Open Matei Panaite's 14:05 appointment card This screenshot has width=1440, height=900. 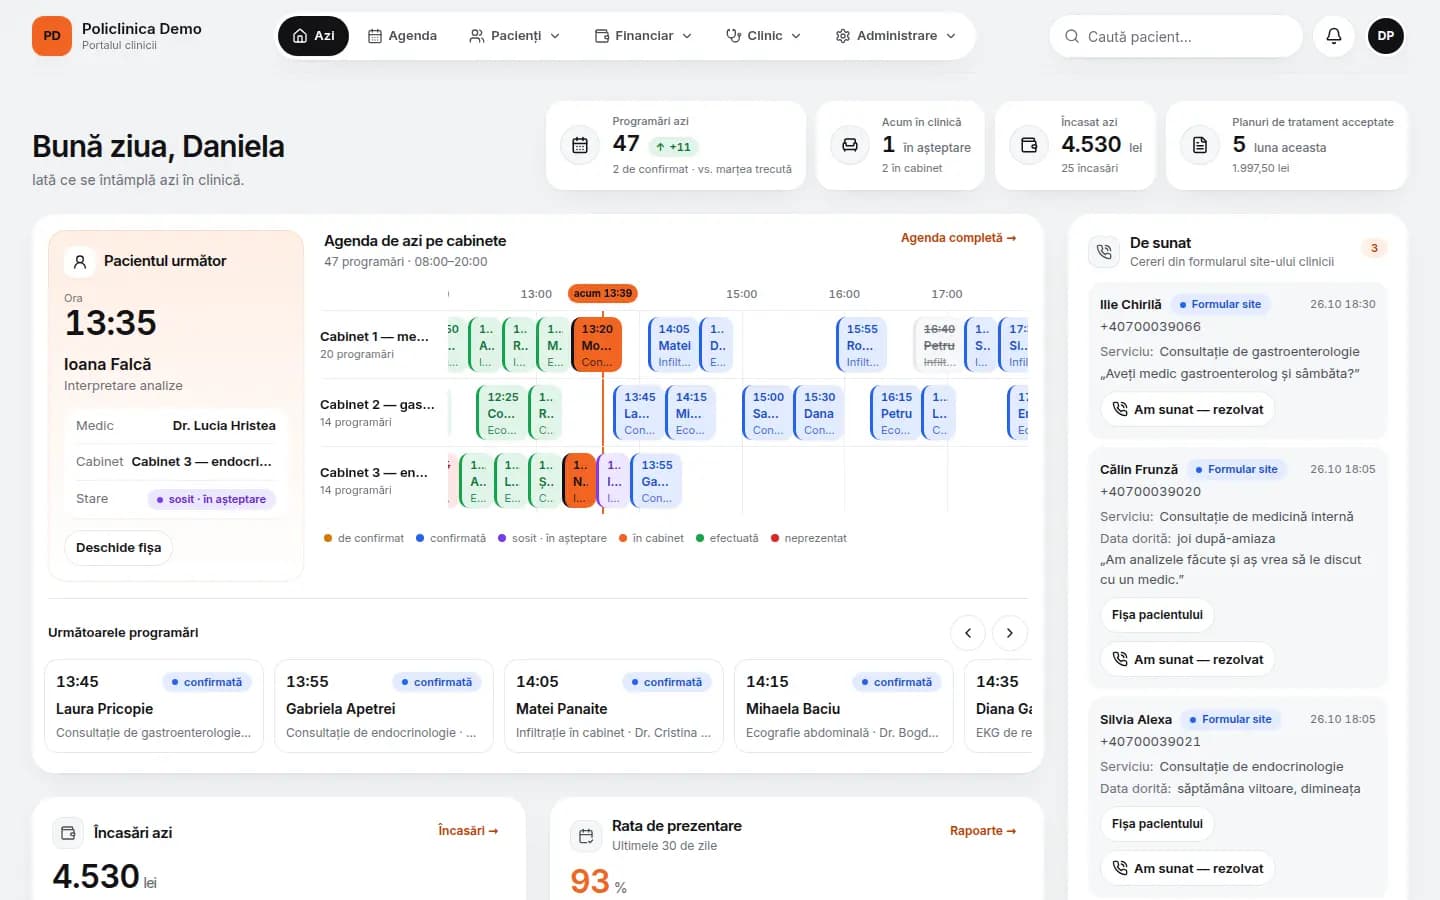click(x=614, y=705)
